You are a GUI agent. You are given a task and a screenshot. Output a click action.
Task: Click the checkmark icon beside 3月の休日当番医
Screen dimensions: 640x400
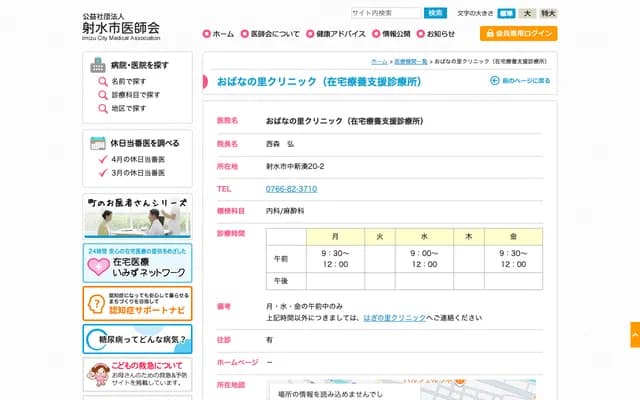103,173
